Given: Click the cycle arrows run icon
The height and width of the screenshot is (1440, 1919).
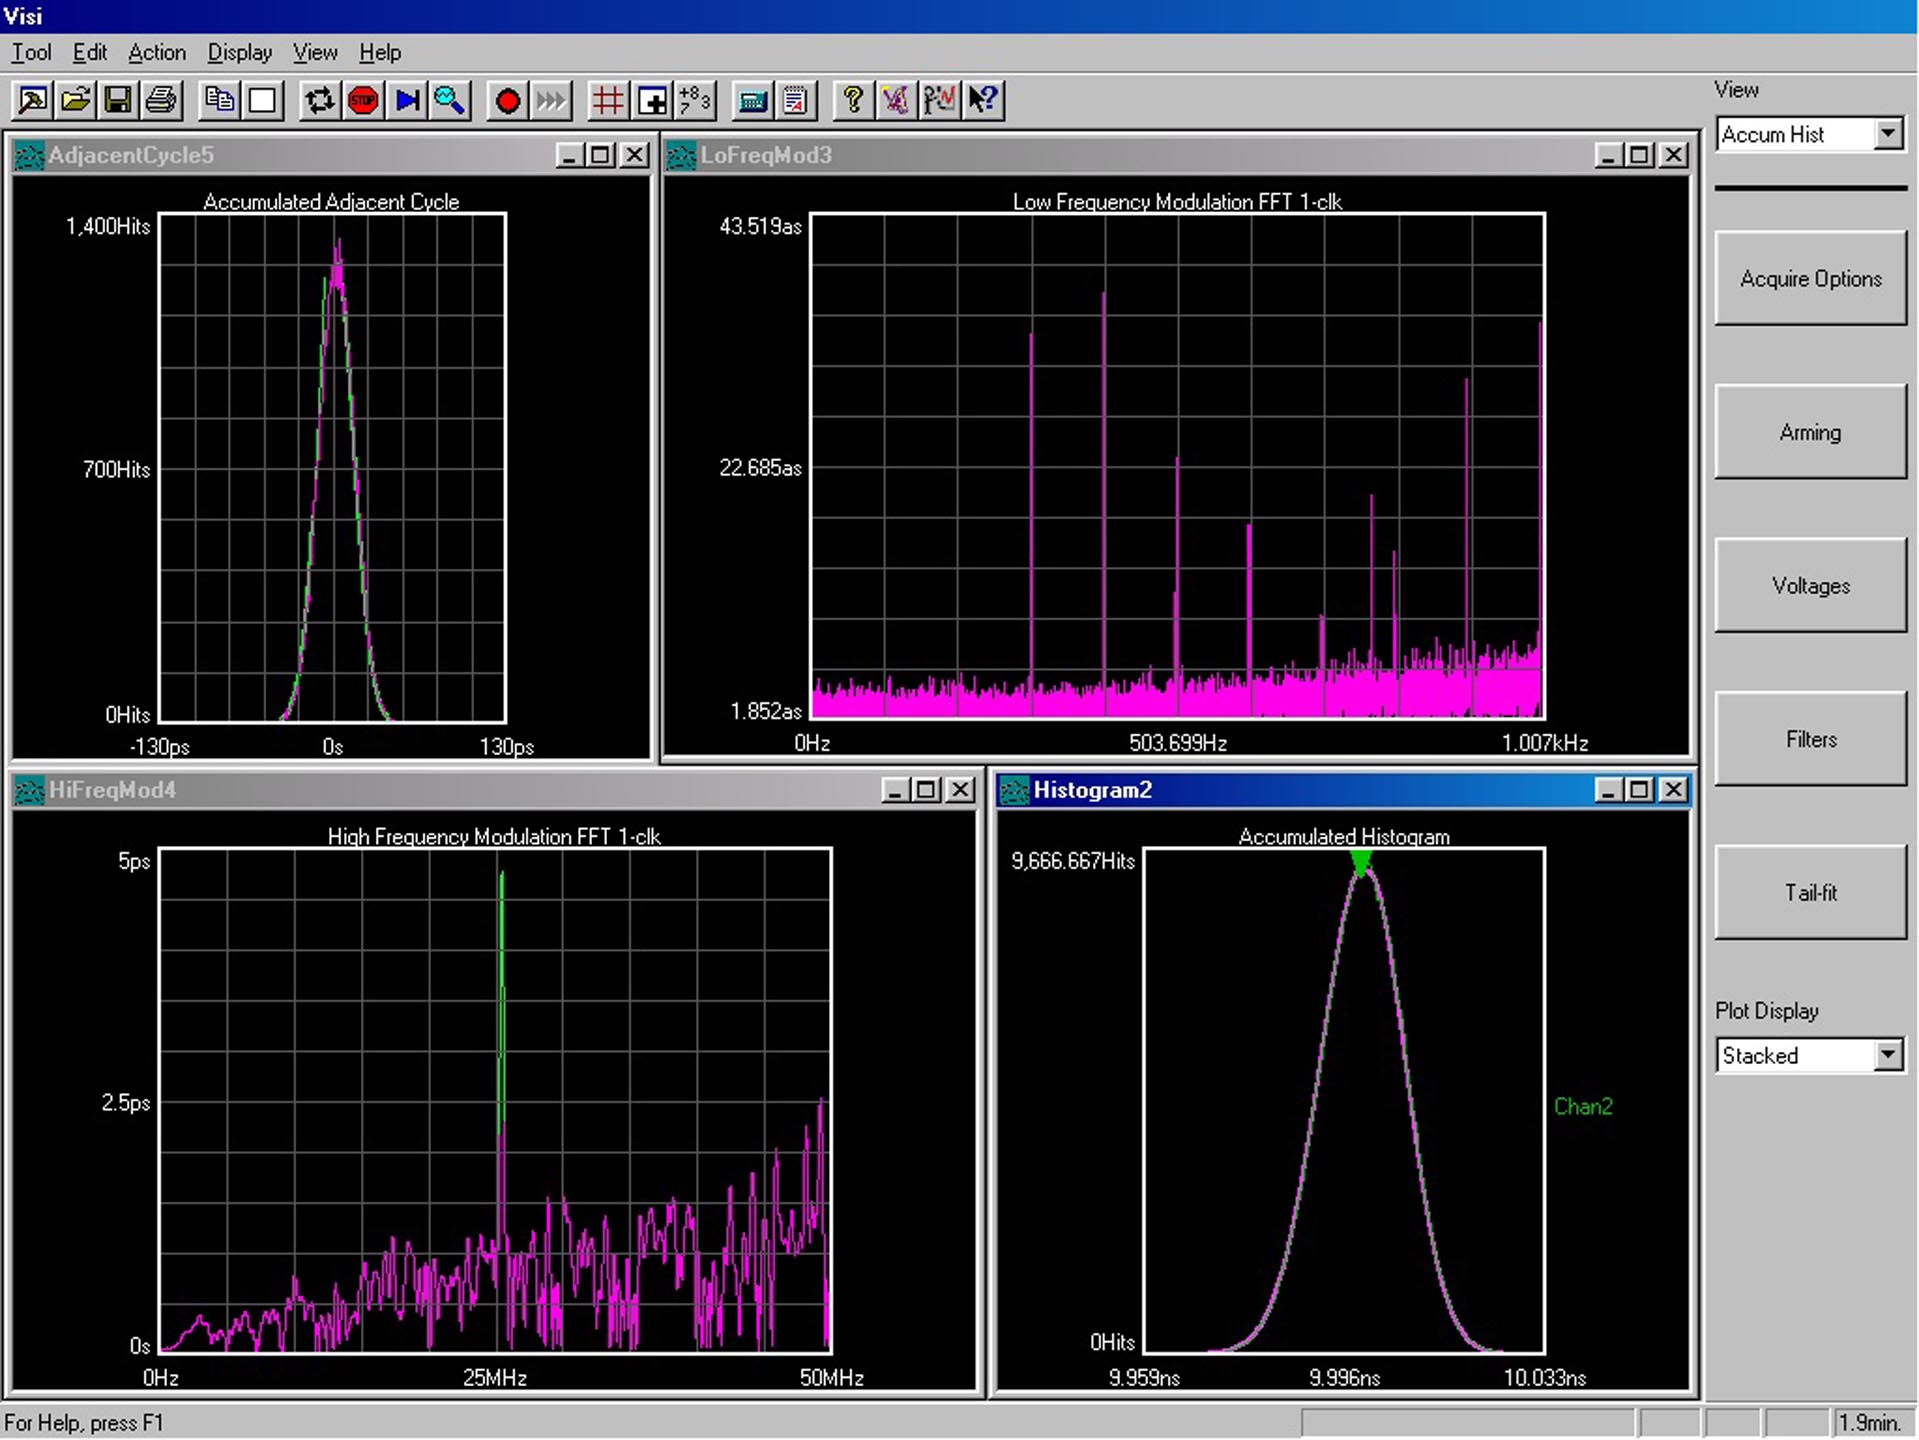Looking at the screenshot, I should coord(320,100).
